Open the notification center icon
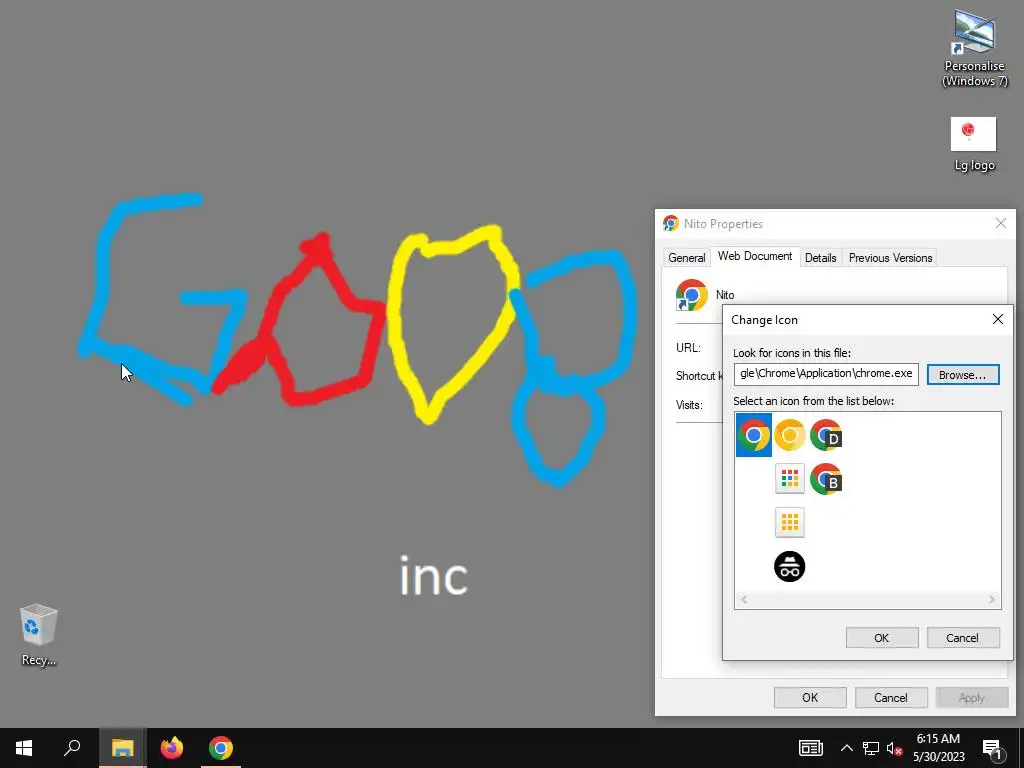 pos(992,749)
